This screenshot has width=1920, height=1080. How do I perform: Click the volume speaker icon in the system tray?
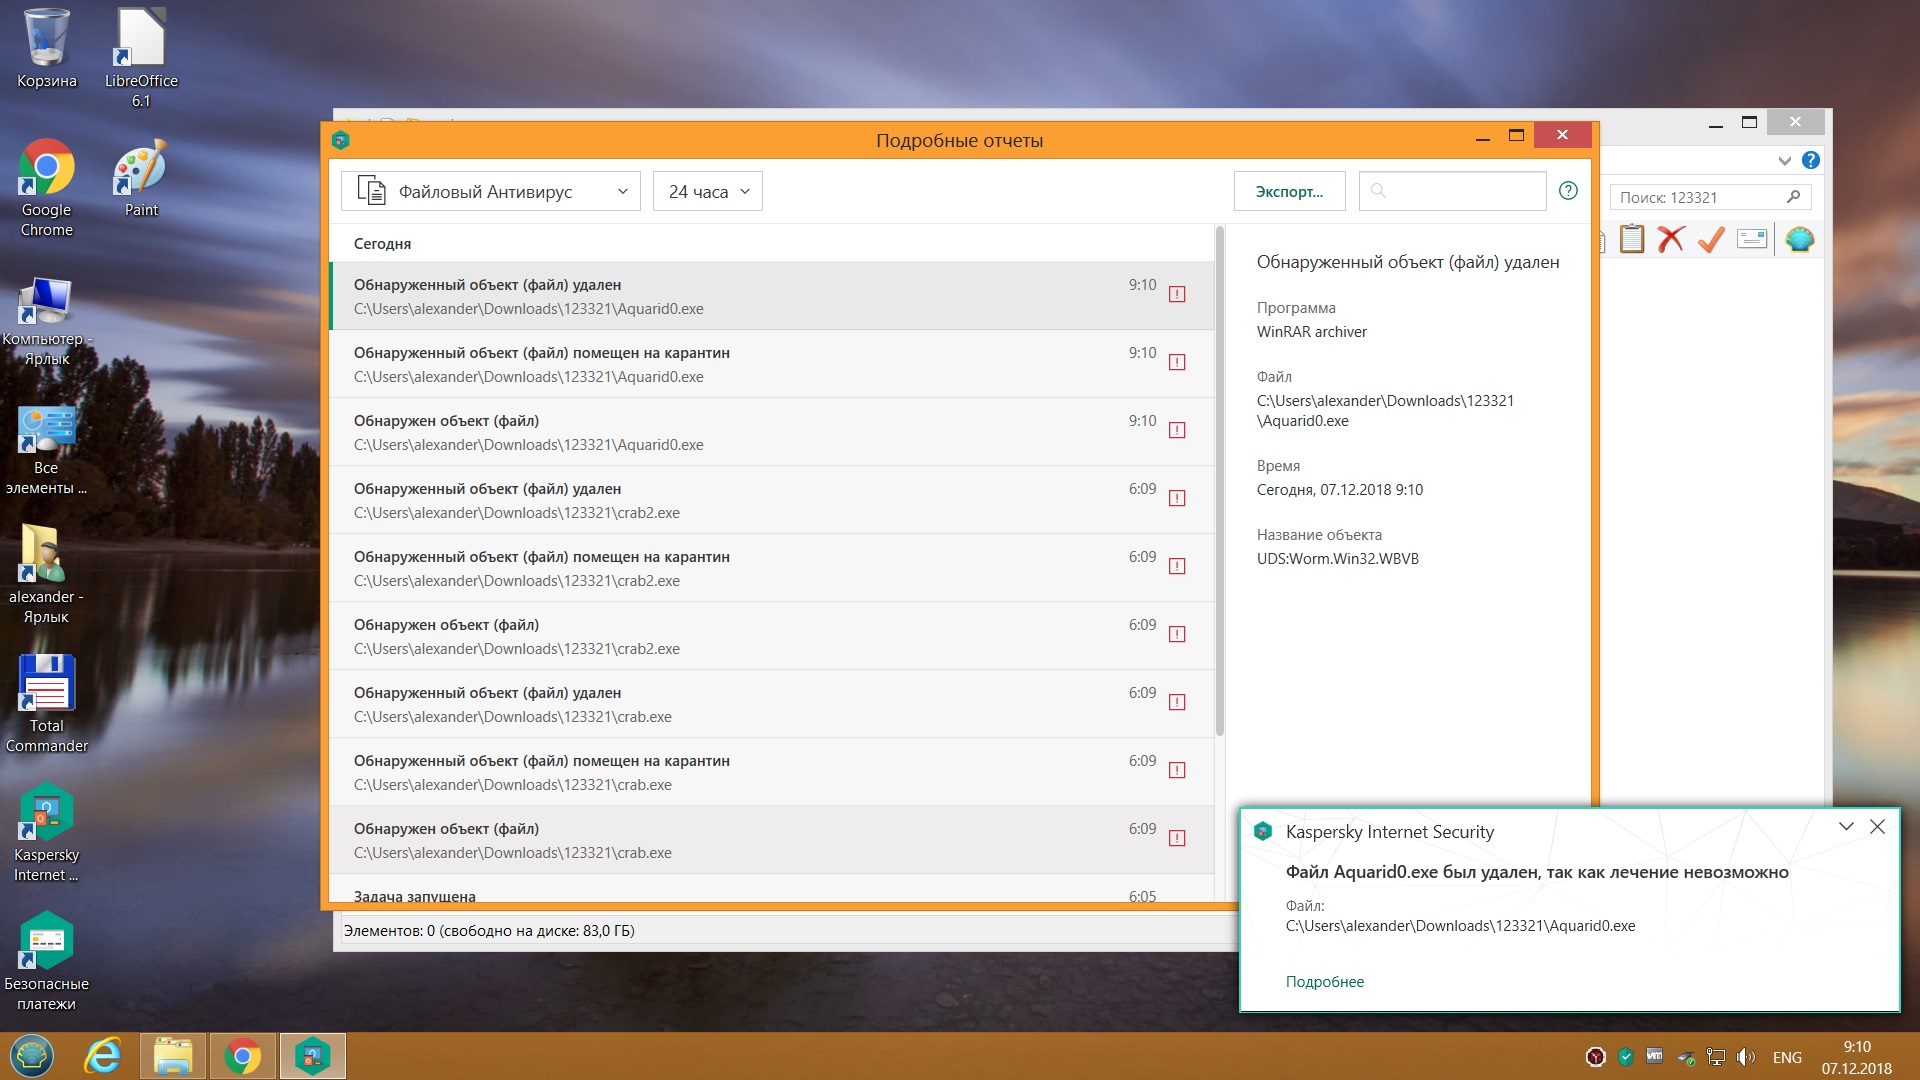coord(1746,1057)
